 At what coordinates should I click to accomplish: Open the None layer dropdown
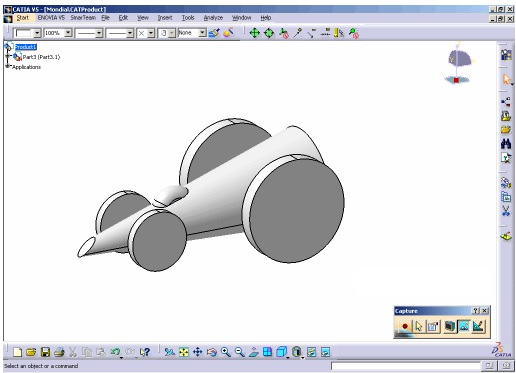coord(202,33)
